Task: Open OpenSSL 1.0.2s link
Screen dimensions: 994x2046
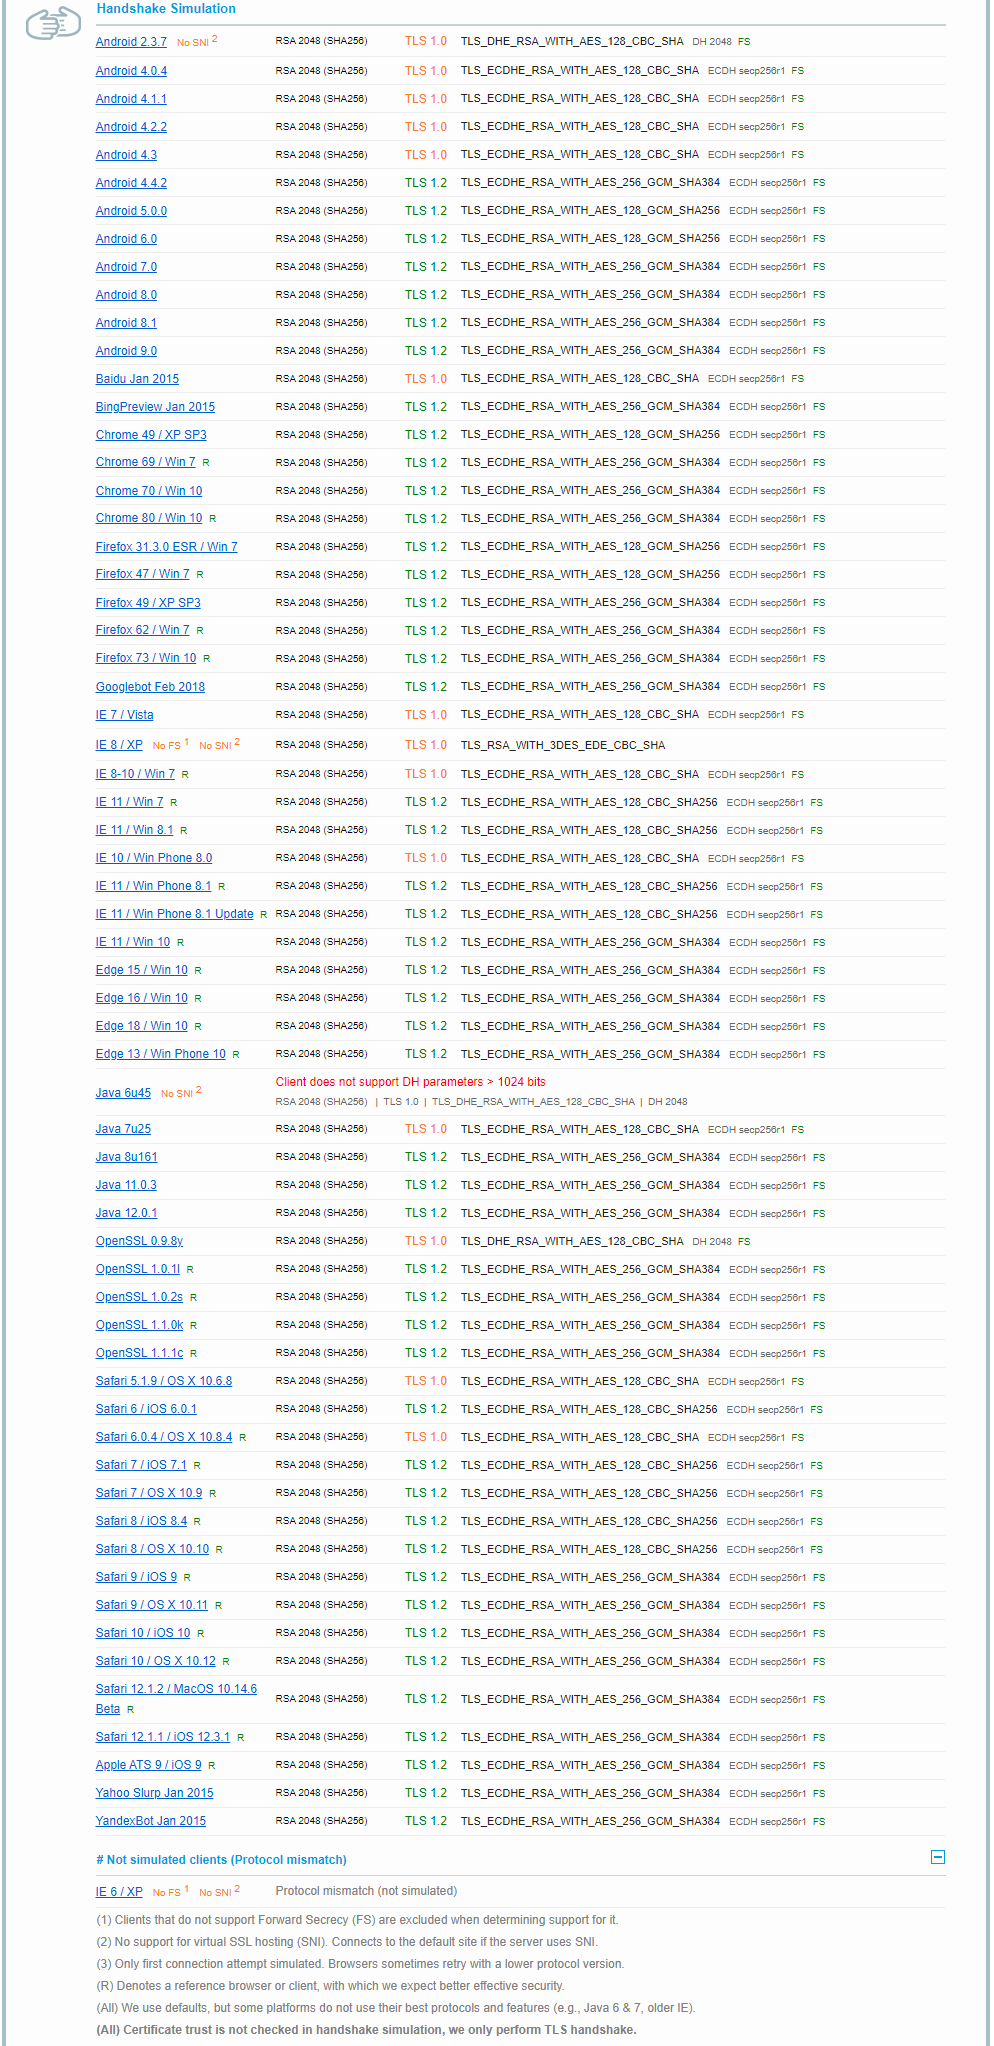Action: coord(139,1297)
